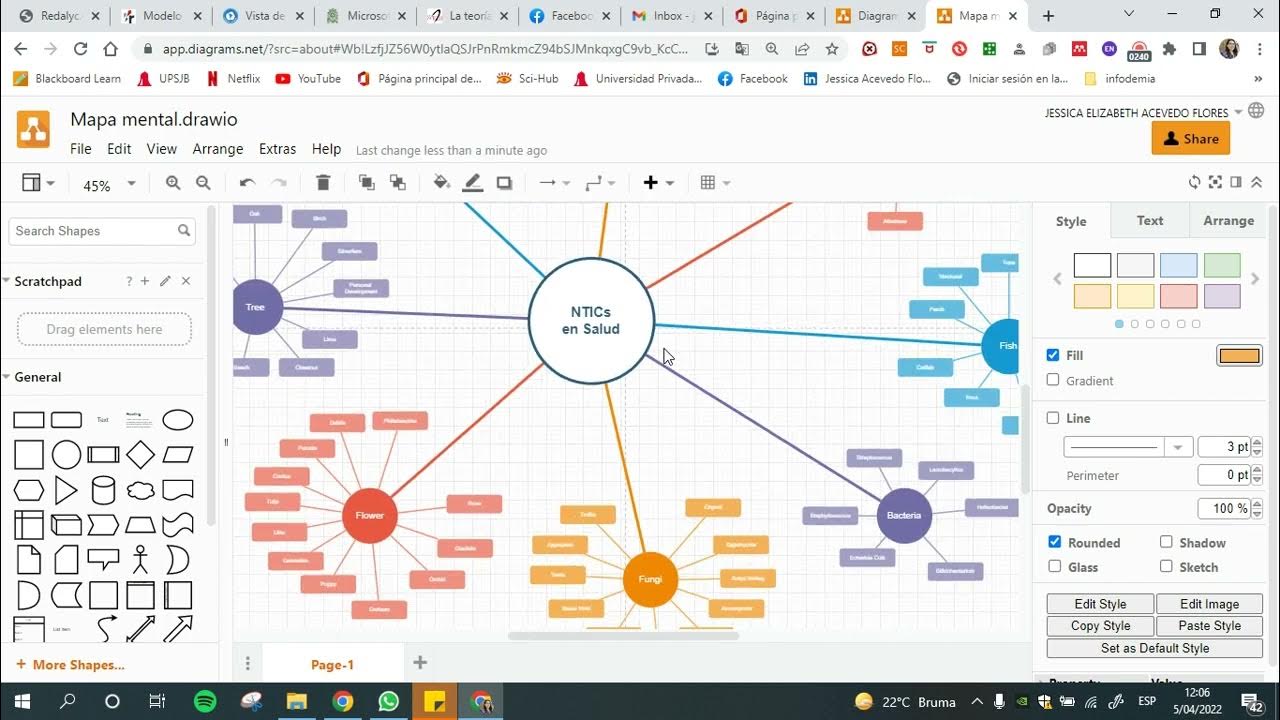Choose the light green style swatch
The height and width of the screenshot is (720, 1280).
point(1222,265)
